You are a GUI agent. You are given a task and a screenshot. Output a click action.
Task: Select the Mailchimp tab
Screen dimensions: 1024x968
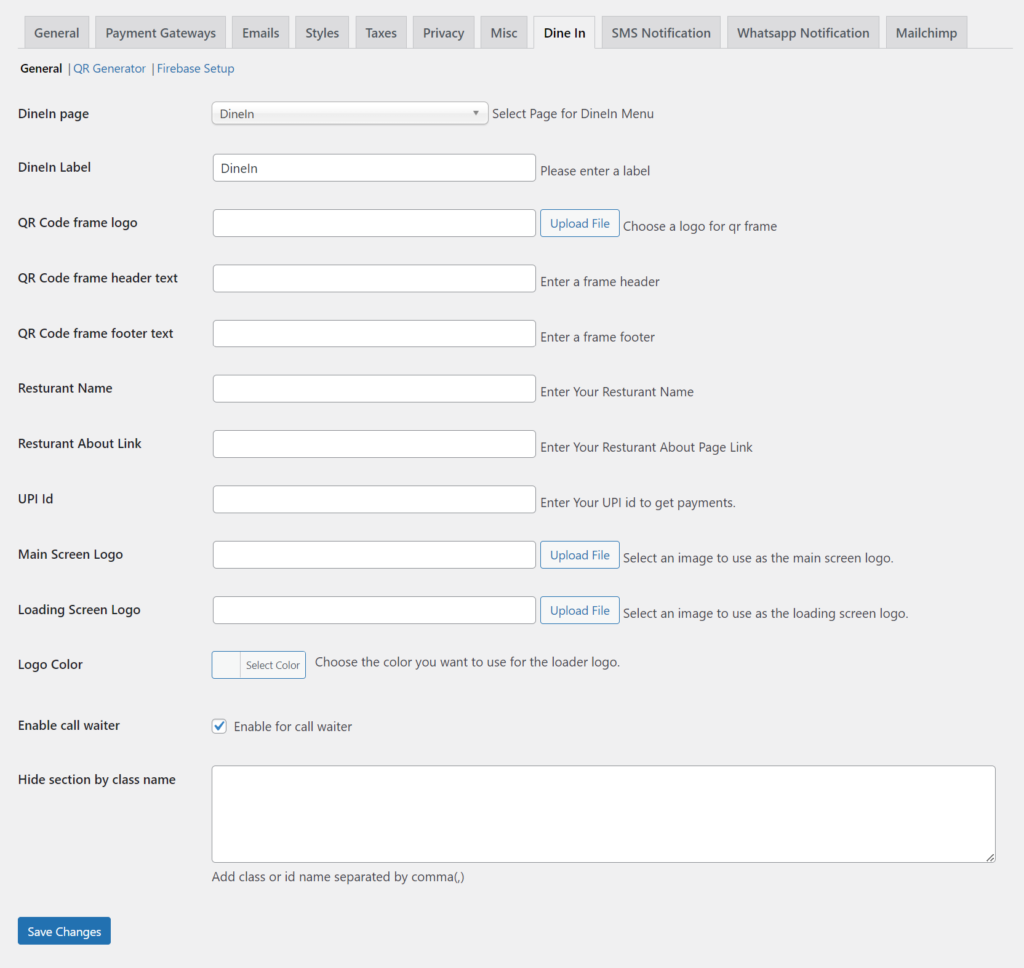click(x=925, y=33)
